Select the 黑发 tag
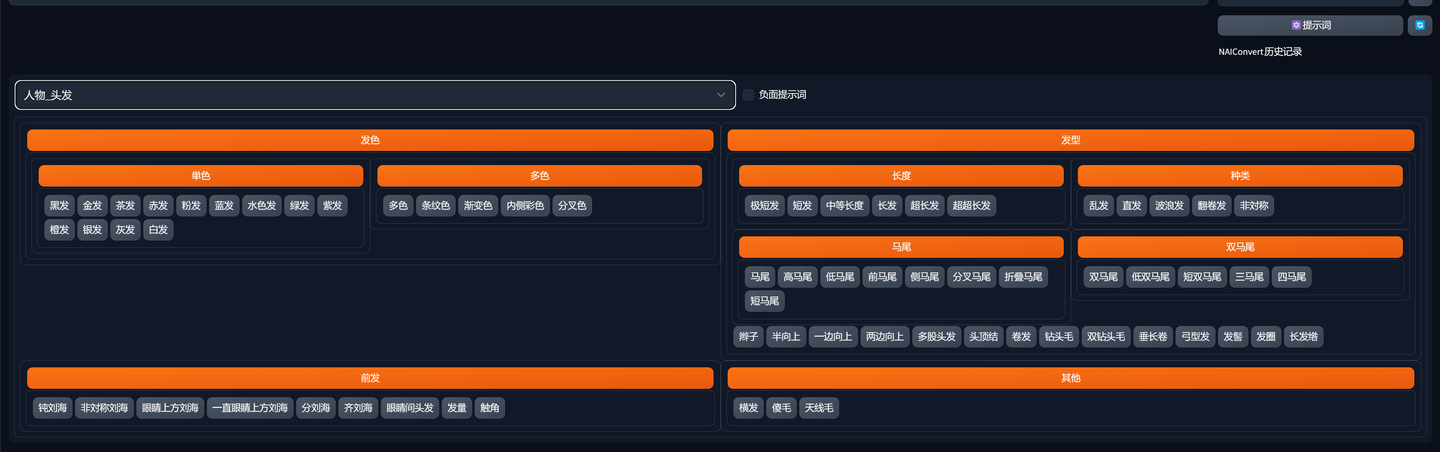 59,206
